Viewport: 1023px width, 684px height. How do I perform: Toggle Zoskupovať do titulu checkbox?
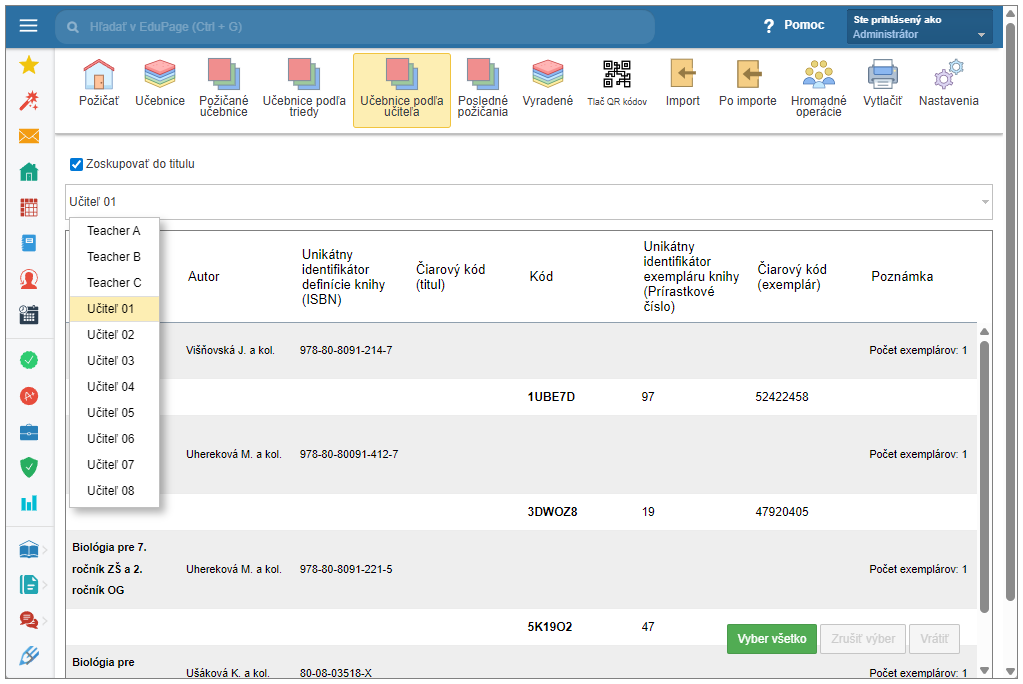coord(76,164)
